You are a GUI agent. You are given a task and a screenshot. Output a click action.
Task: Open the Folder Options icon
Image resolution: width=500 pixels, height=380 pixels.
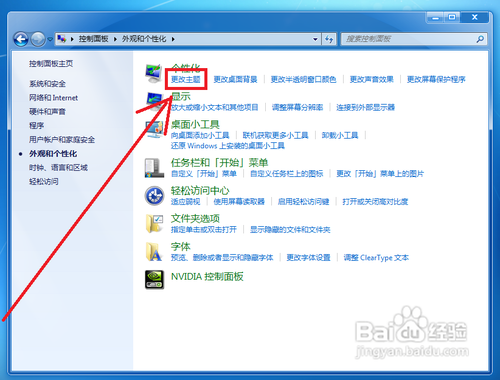click(x=154, y=223)
